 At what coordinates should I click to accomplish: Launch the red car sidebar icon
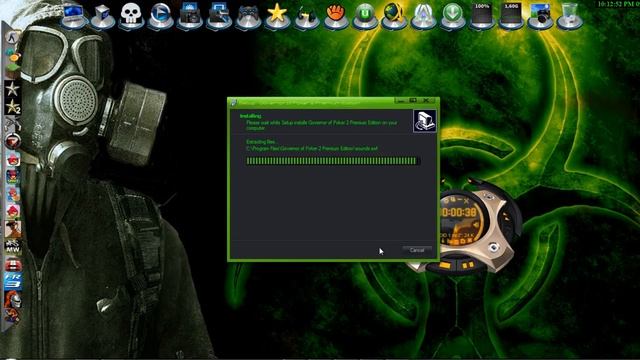[x=13, y=264]
